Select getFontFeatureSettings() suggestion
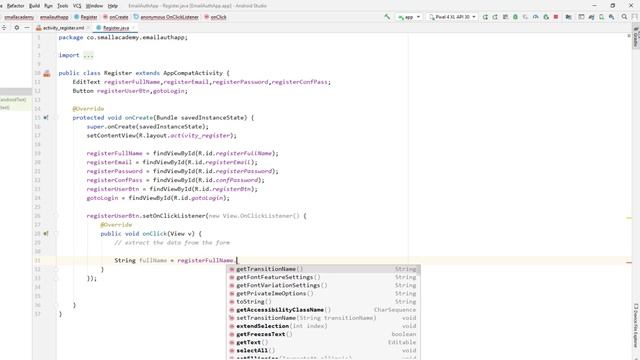The image size is (640, 360). point(323,277)
